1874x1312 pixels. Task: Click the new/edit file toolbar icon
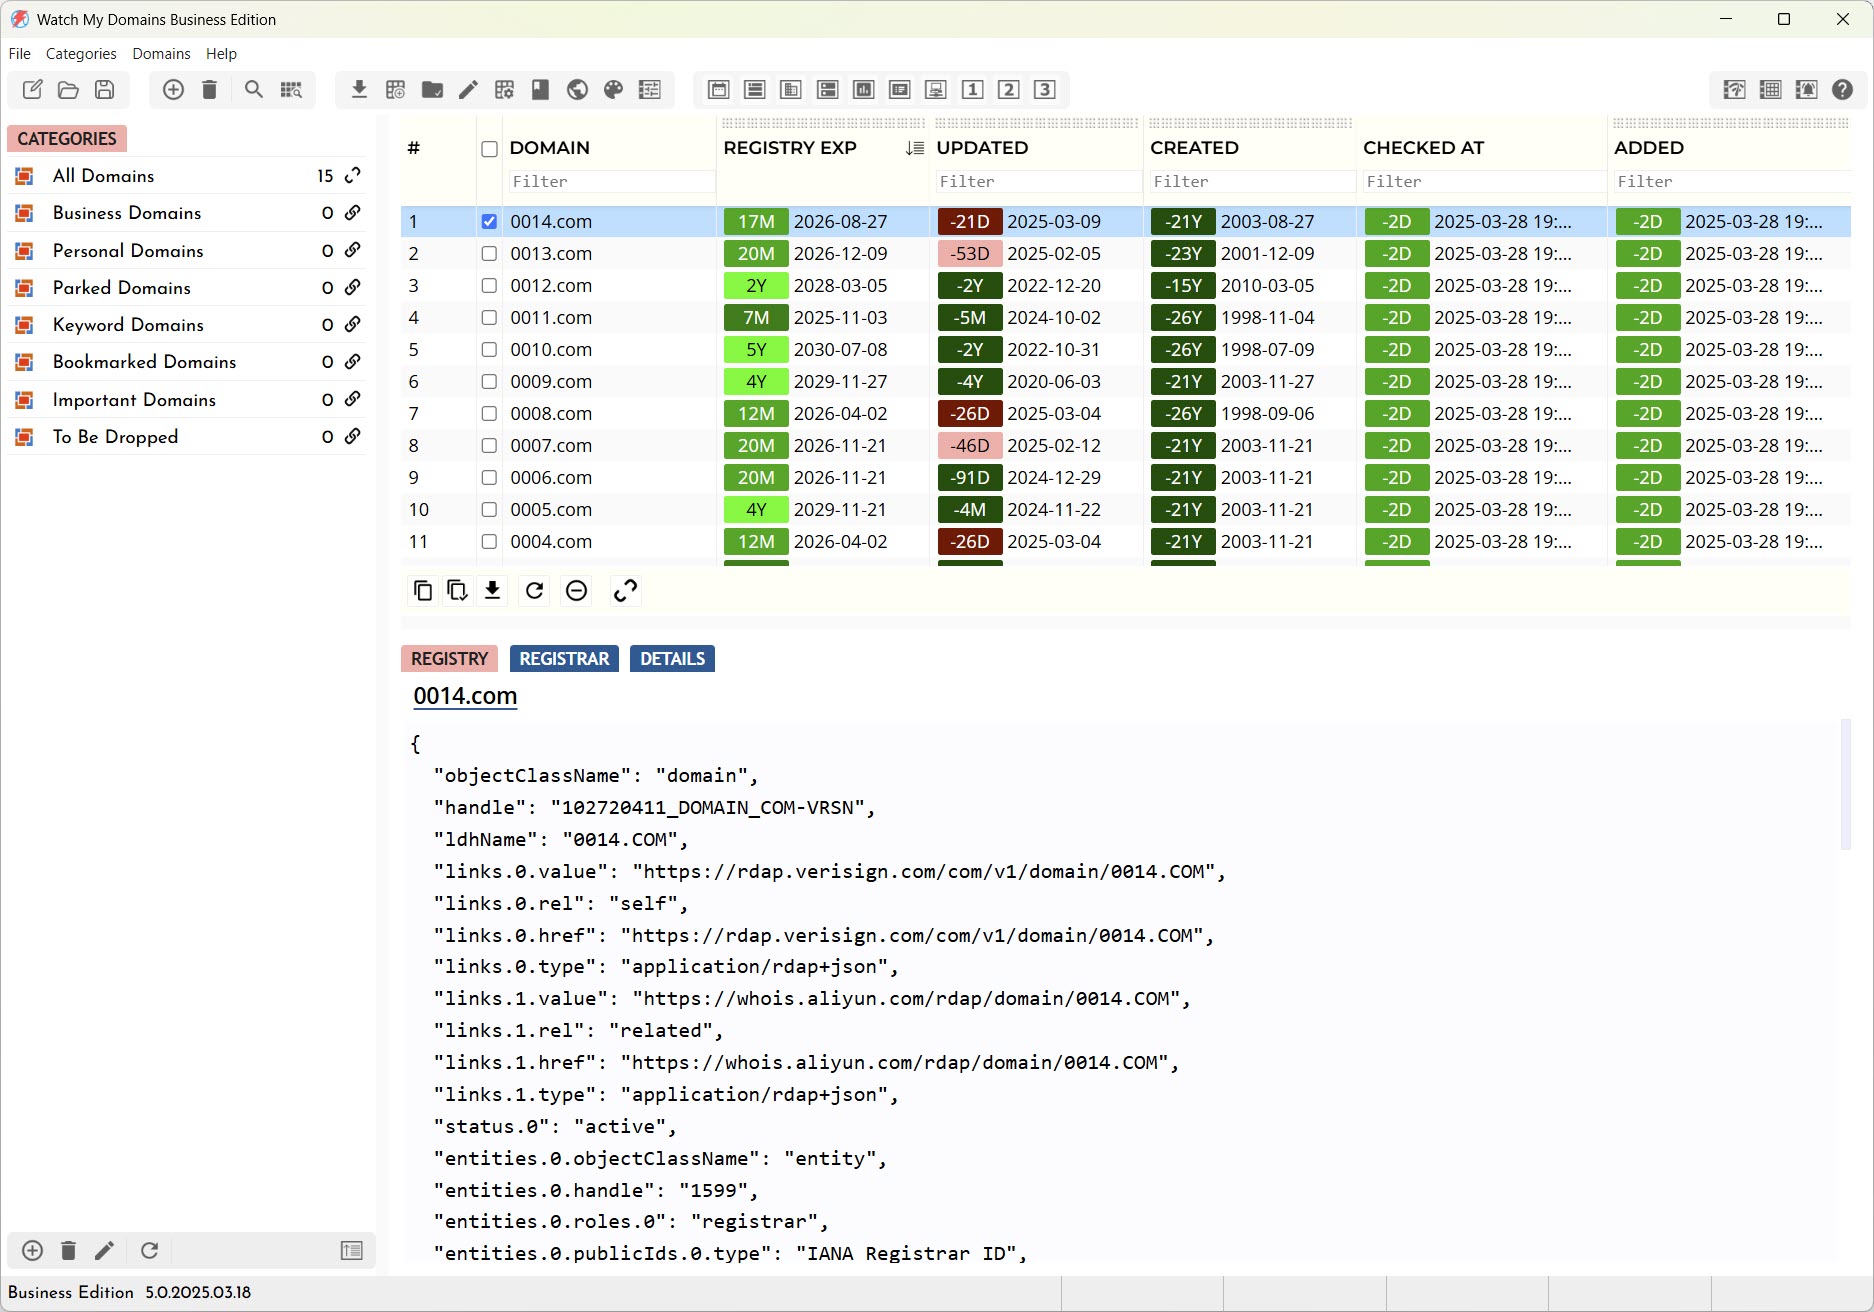(x=32, y=90)
